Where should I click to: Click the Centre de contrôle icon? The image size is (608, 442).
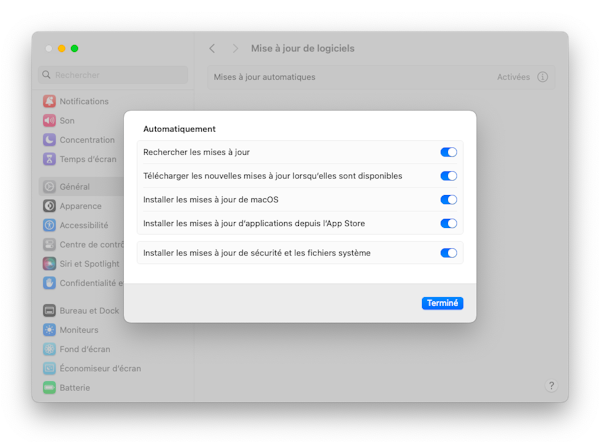point(49,244)
